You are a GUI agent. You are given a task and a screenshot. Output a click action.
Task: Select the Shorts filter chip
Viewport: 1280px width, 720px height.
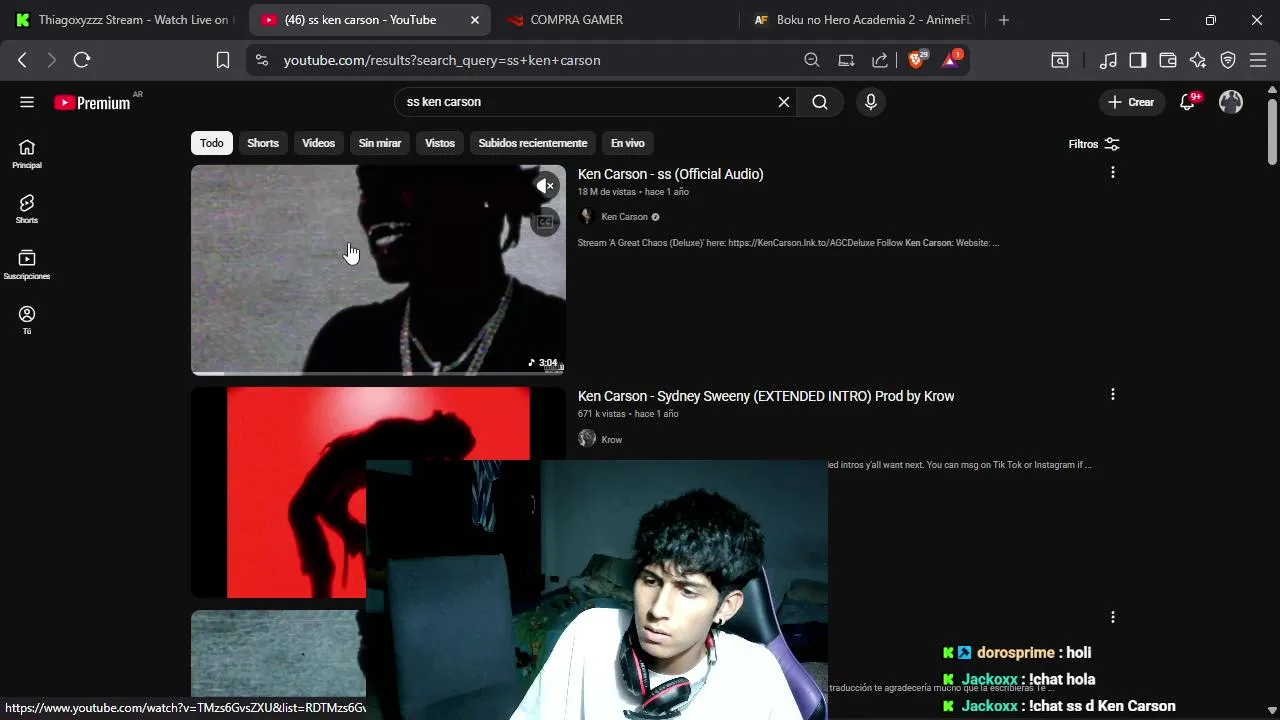click(x=263, y=143)
